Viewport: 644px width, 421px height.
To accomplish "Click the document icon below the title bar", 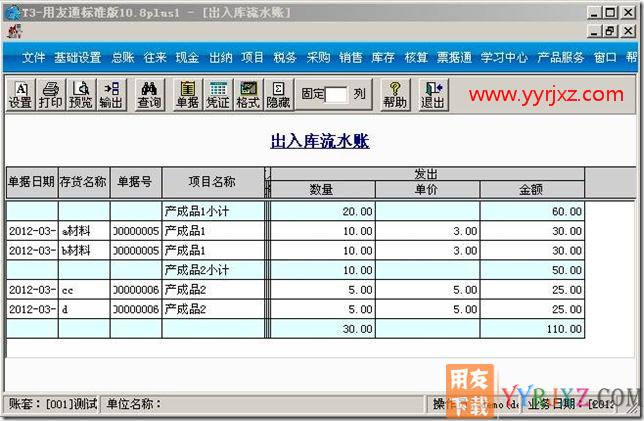I will tap(14, 31).
